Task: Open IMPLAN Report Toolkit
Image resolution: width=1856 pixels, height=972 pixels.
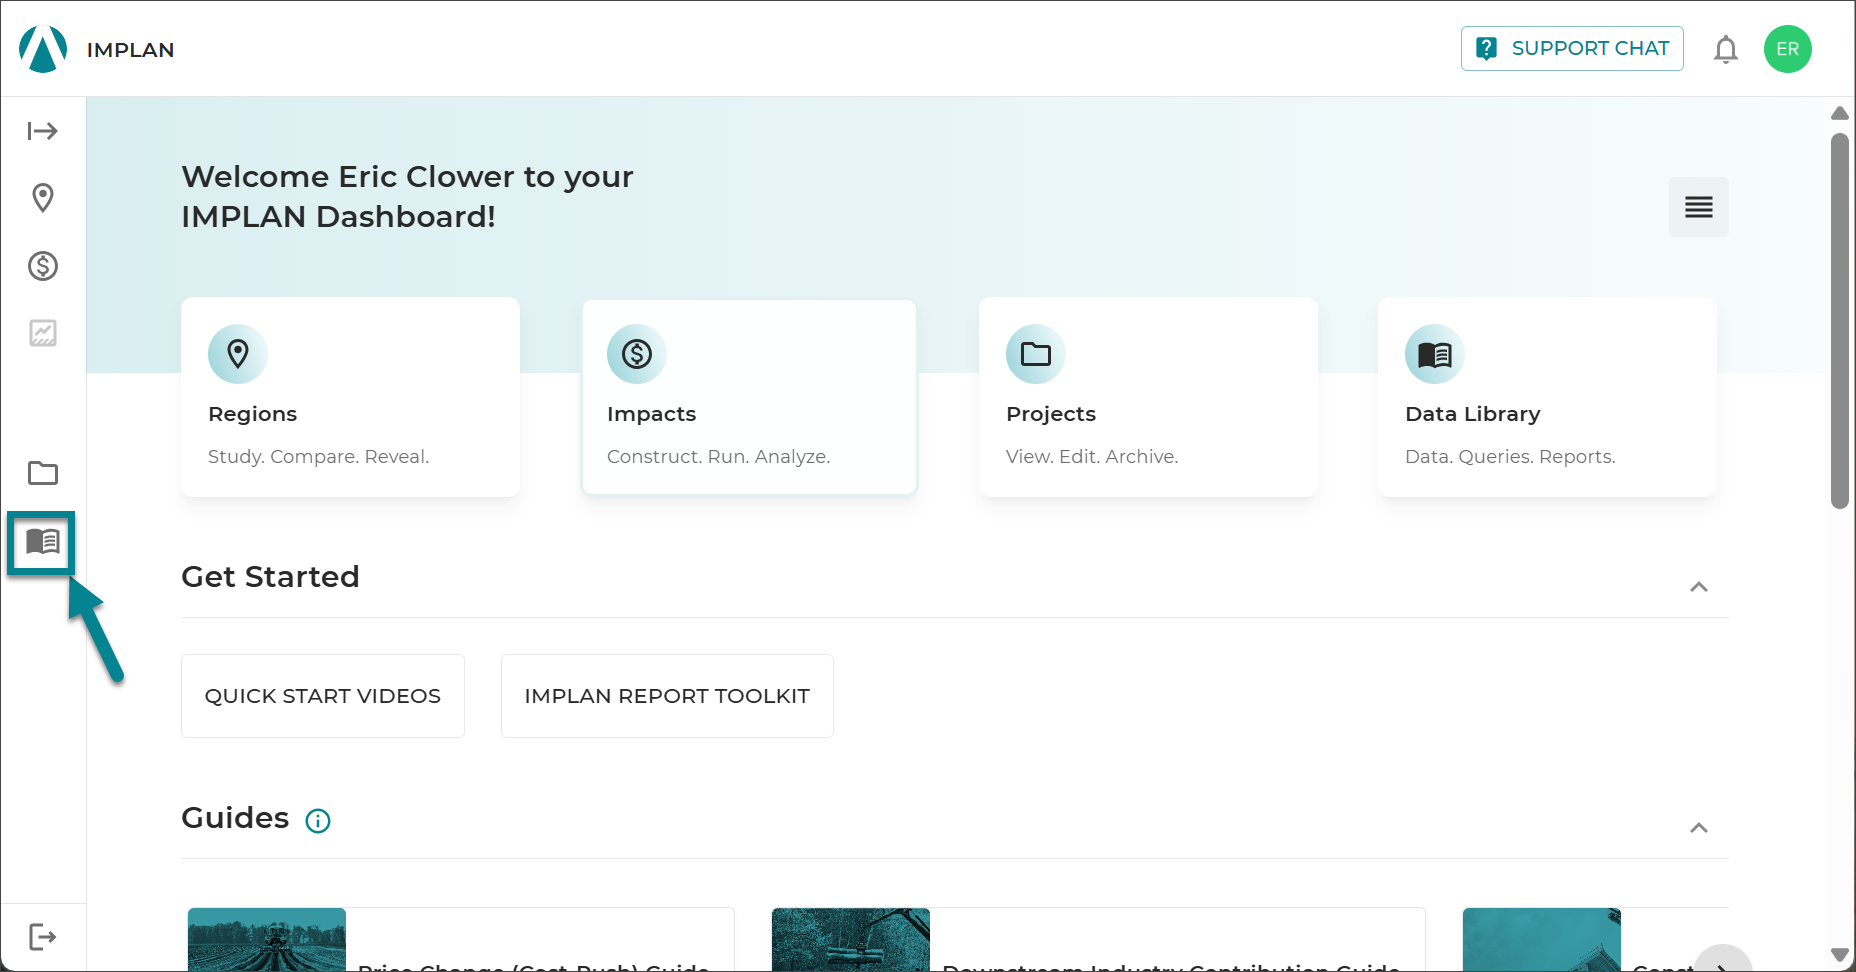Action: [x=667, y=696]
